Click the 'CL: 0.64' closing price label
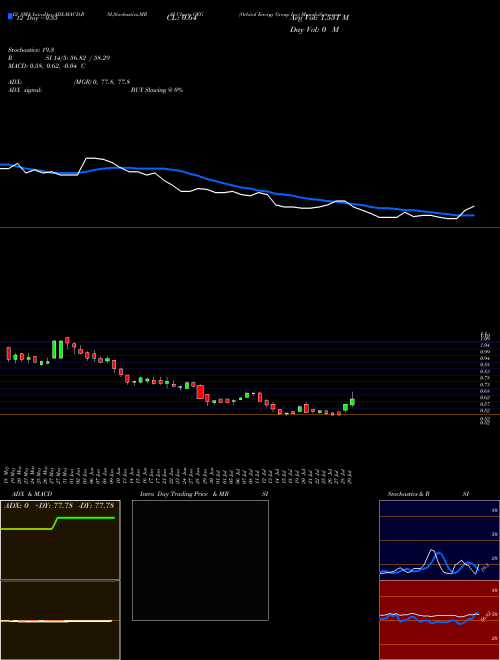This screenshot has height=660, width=500. [x=182, y=18]
